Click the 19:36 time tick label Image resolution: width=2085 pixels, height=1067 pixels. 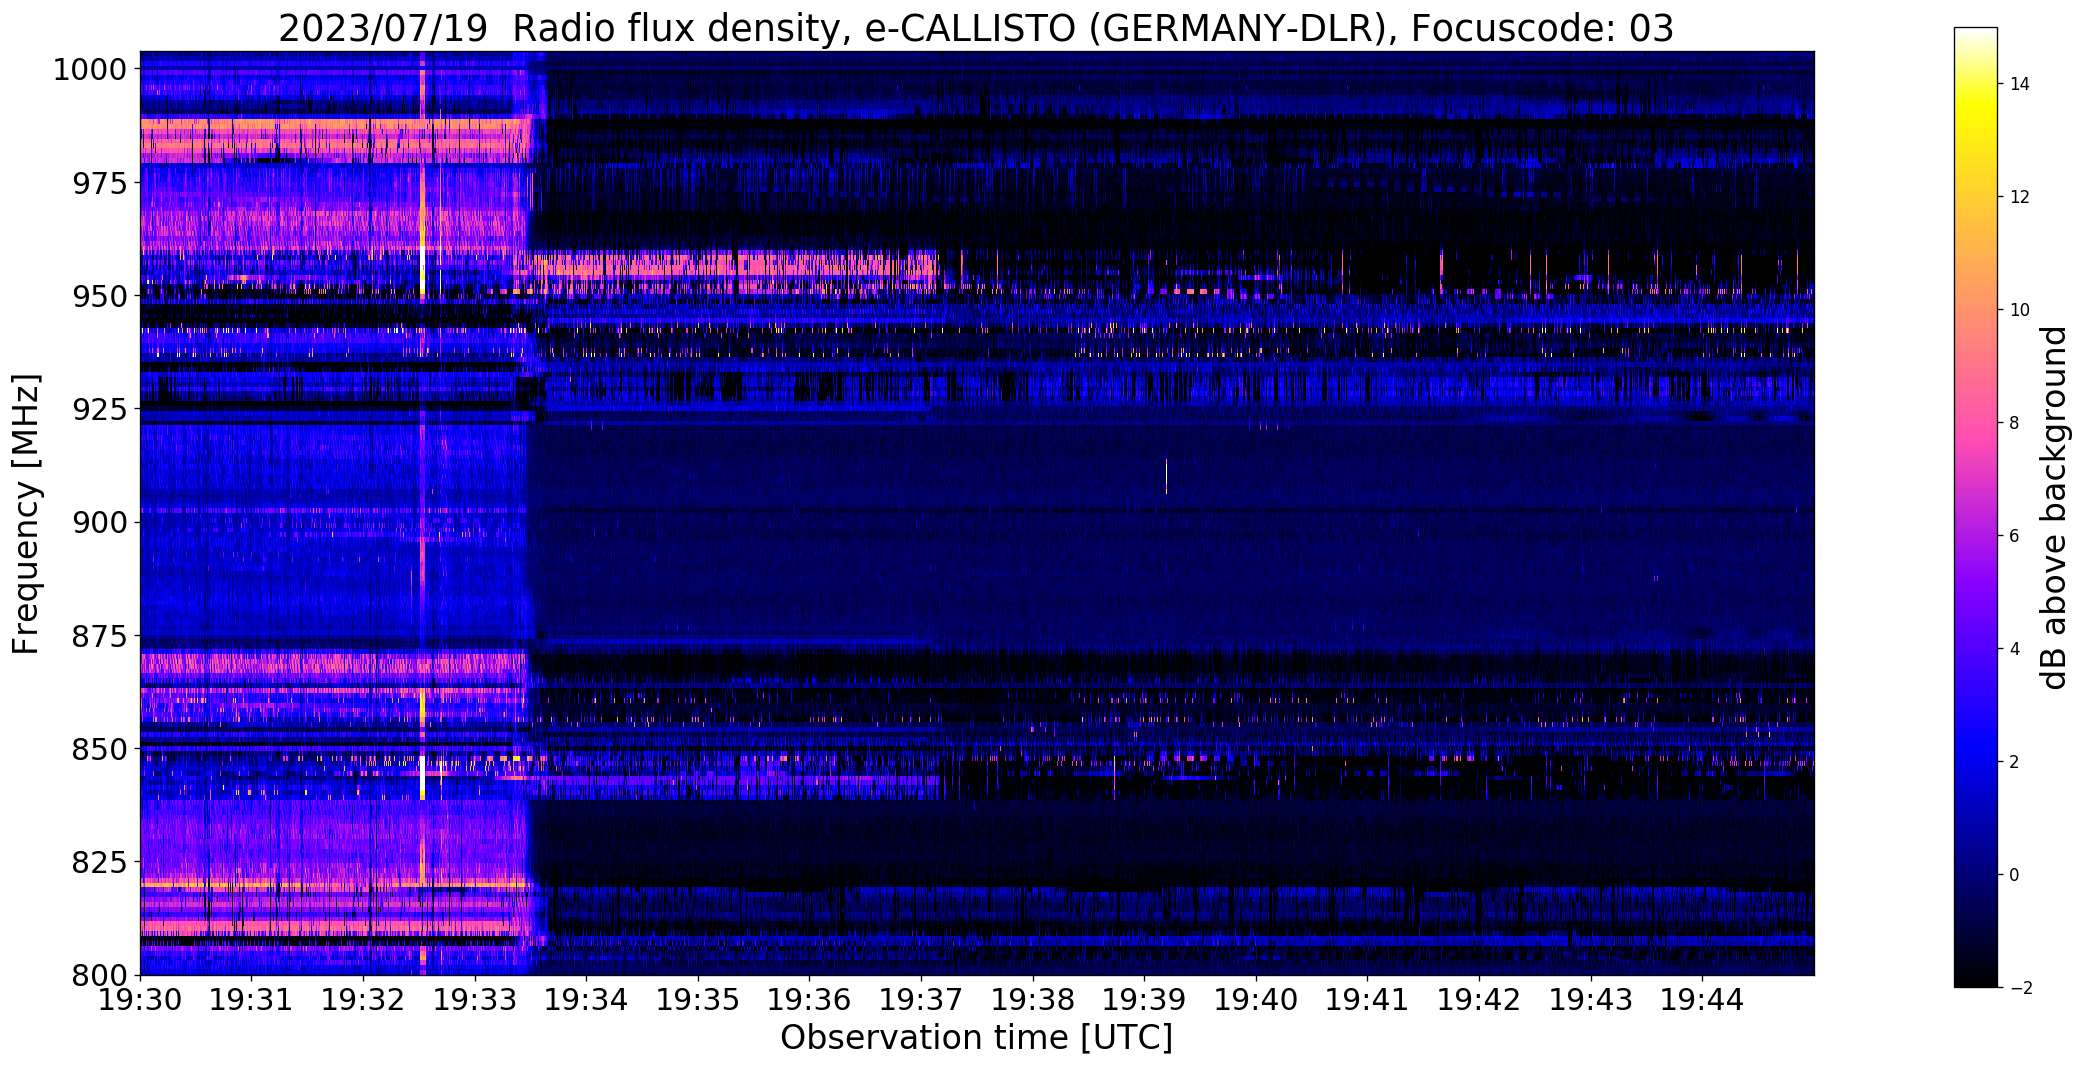pyautogui.click(x=810, y=999)
